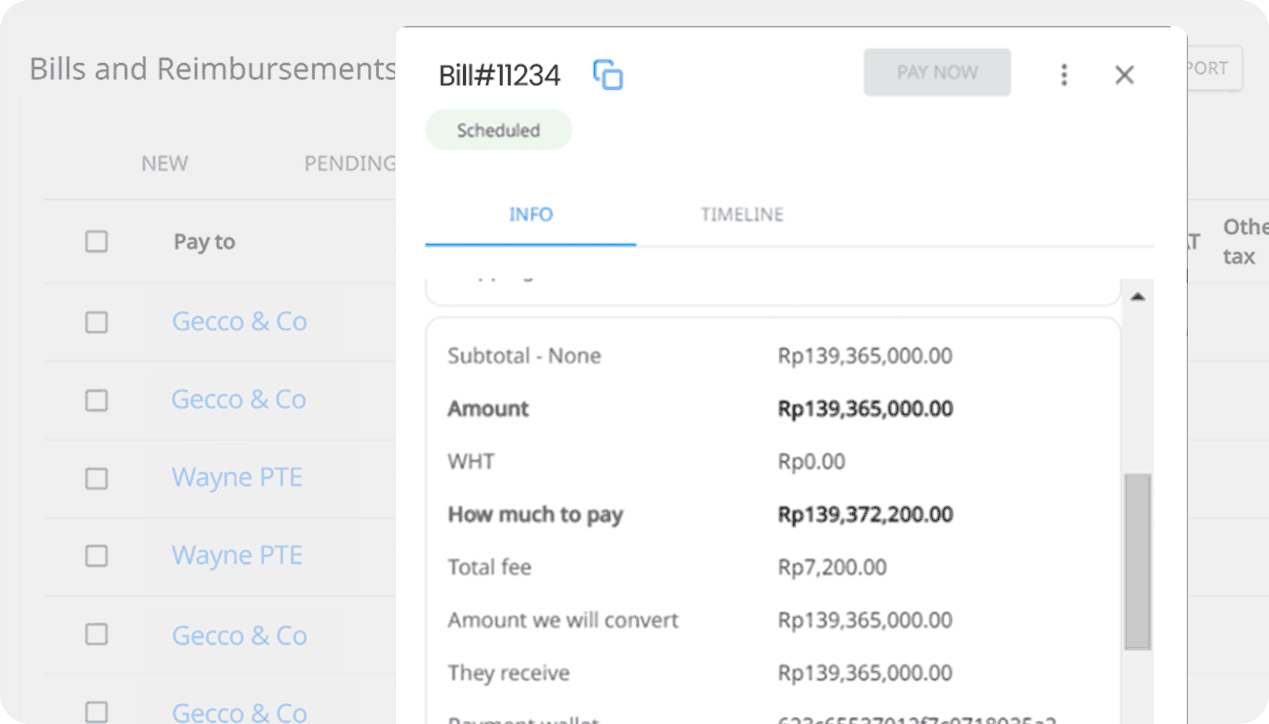The width and height of the screenshot is (1269, 724).
Task: Click the bill details scrollbar thumb
Action: 1137,562
